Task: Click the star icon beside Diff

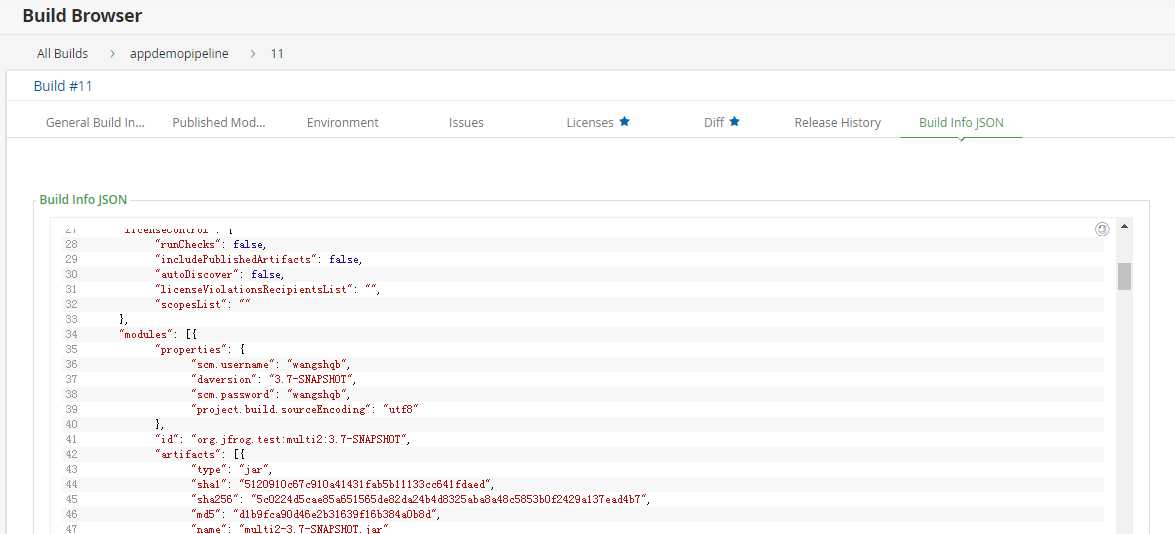Action: coord(734,121)
